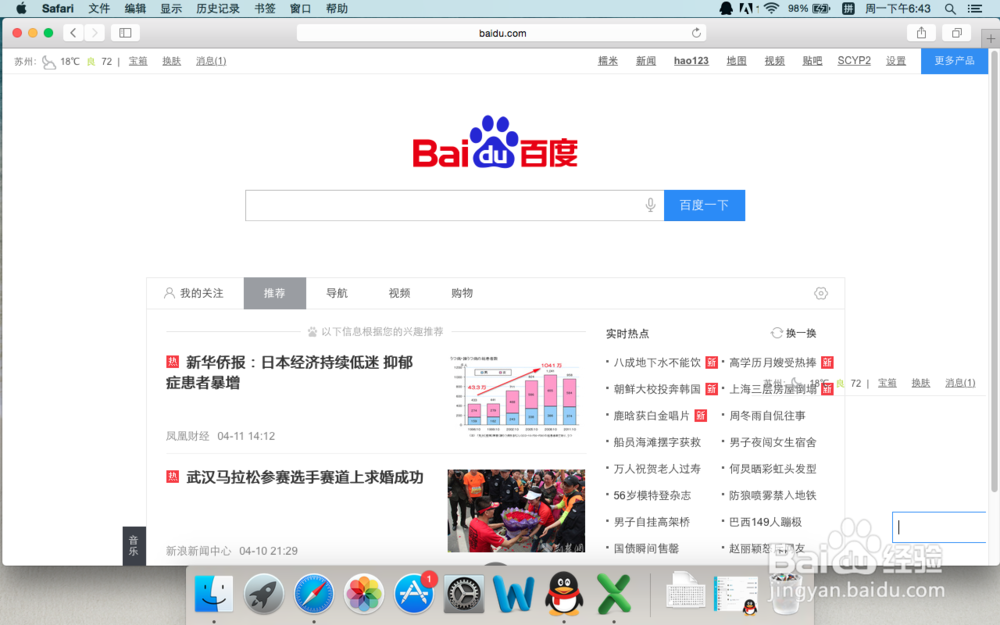This screenshot has width=1000, height=625.
Task: Click the 百度一下 search button
Action: tap(704, 205)
